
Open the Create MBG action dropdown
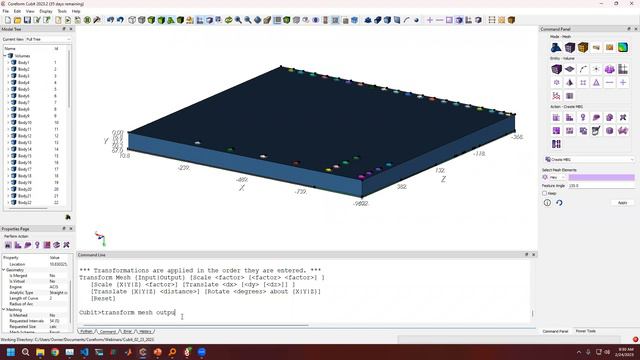pyautogui.click(x=589, y=159)
